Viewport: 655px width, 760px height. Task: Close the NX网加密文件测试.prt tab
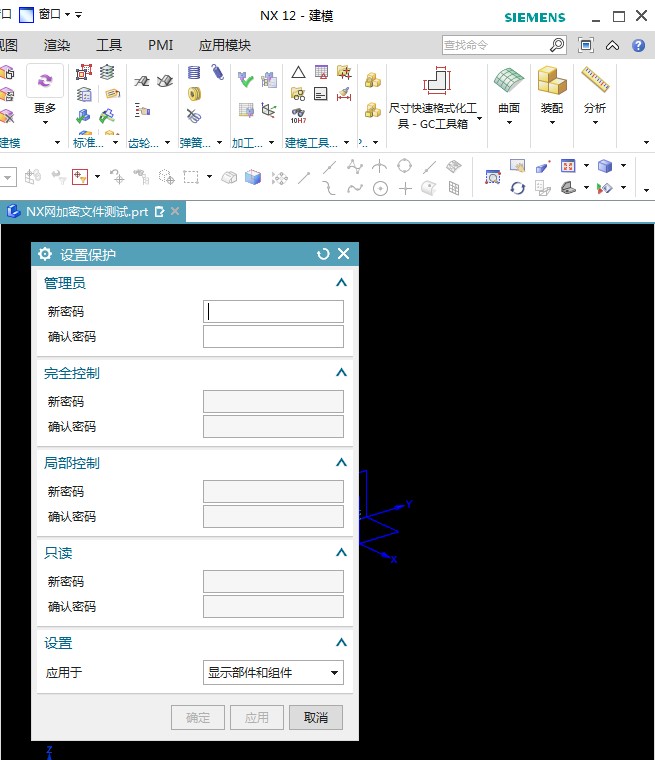(x=175, y=211)
